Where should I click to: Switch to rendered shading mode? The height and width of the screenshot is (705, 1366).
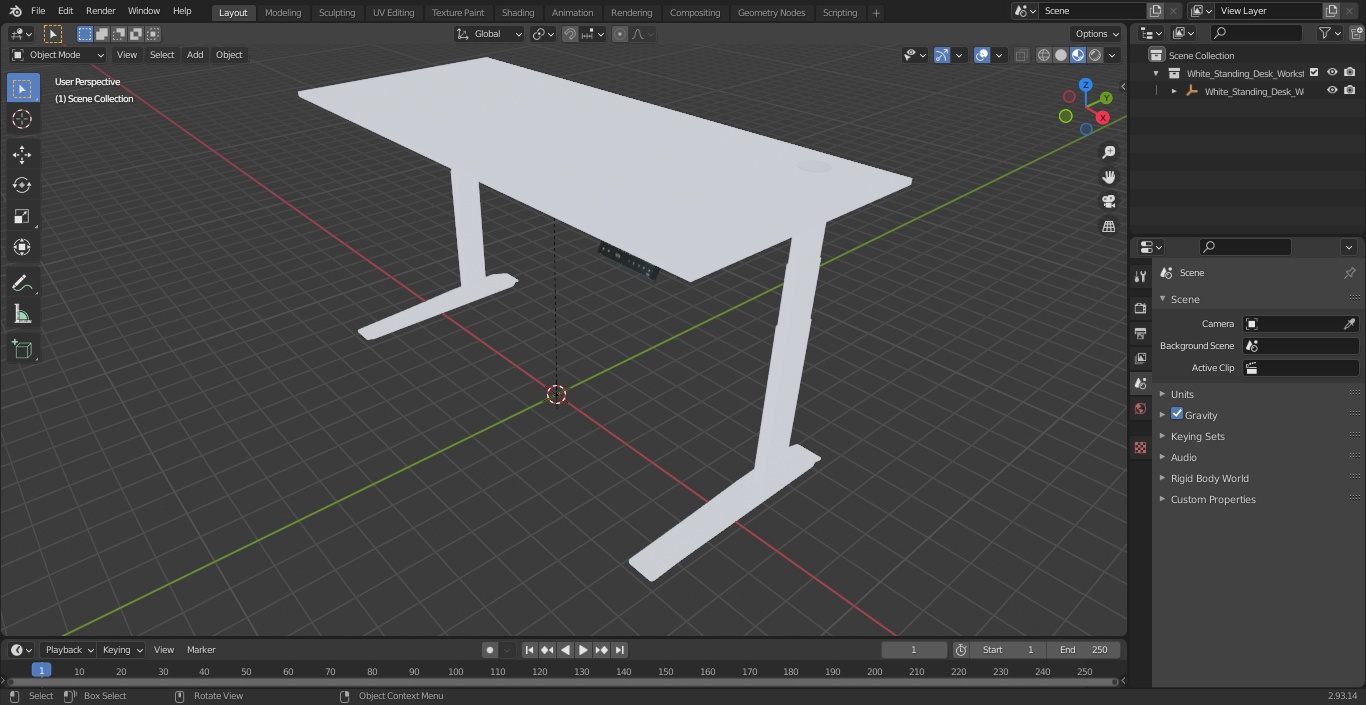(1095, 55)
